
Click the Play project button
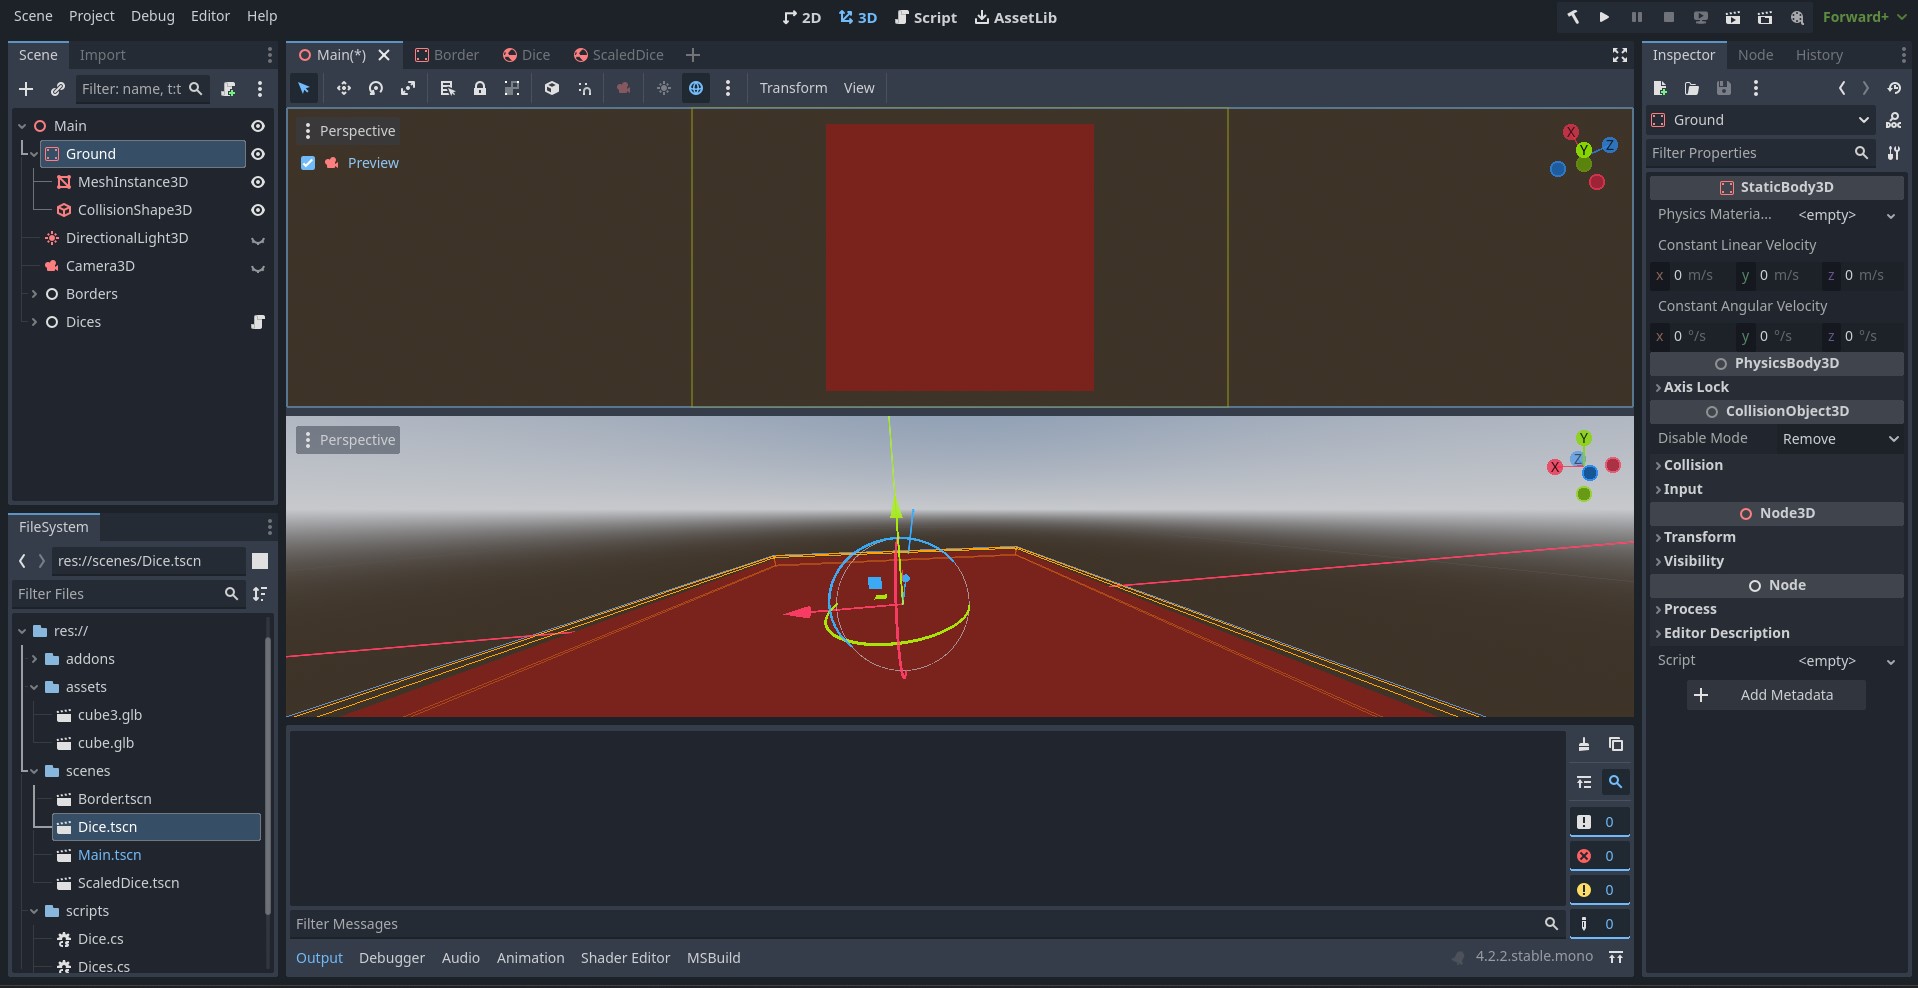[x=1604, y=17]
